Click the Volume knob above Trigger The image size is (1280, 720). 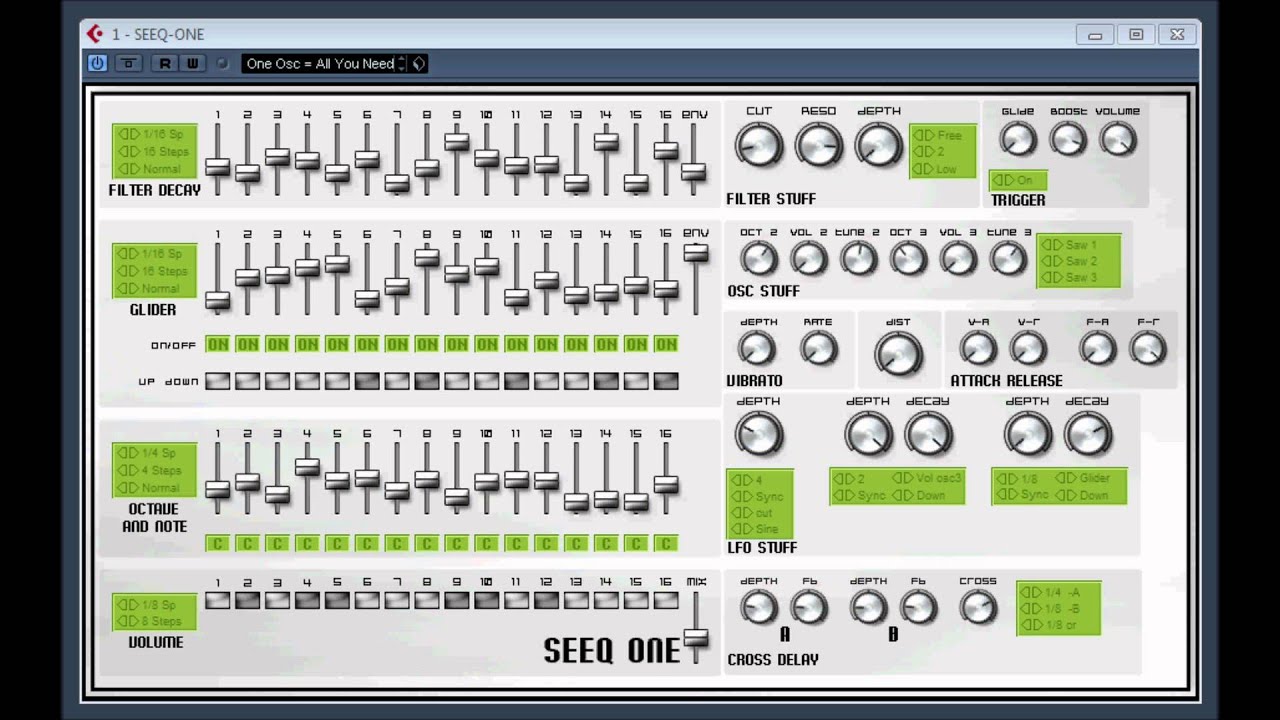point(1118,138)
